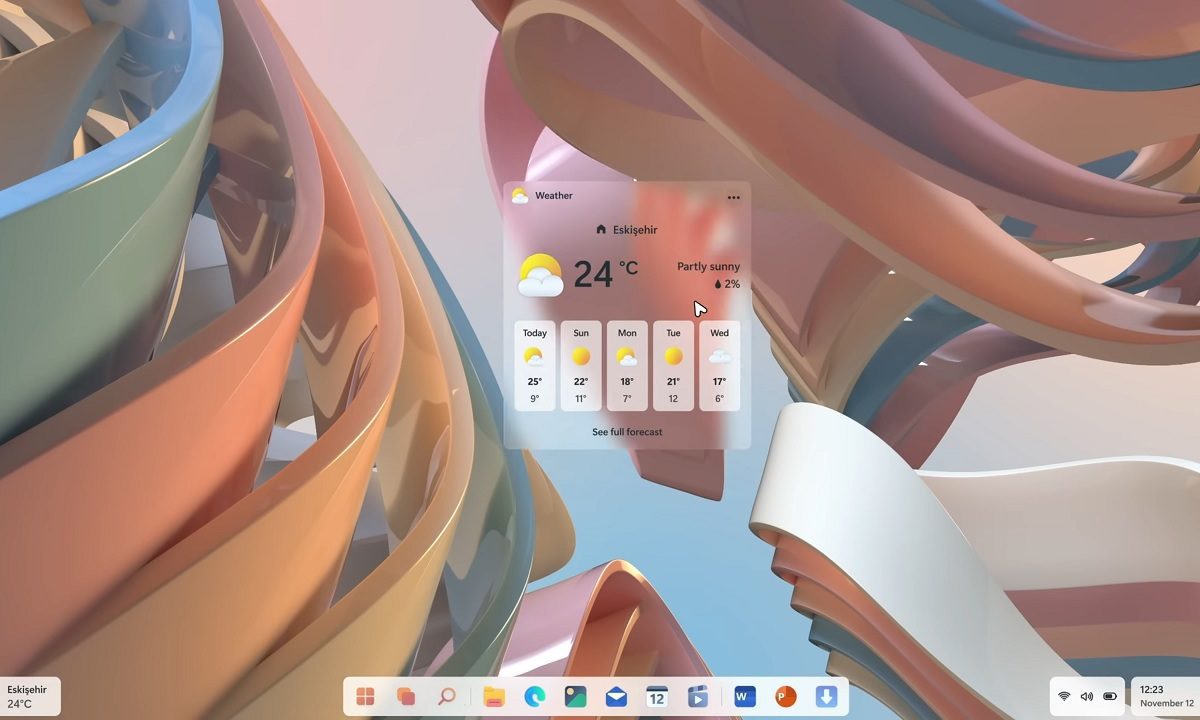Click the Eskişehir weather pill at bottom left
Screen dimensions: 1200x720
click(28, 695)
